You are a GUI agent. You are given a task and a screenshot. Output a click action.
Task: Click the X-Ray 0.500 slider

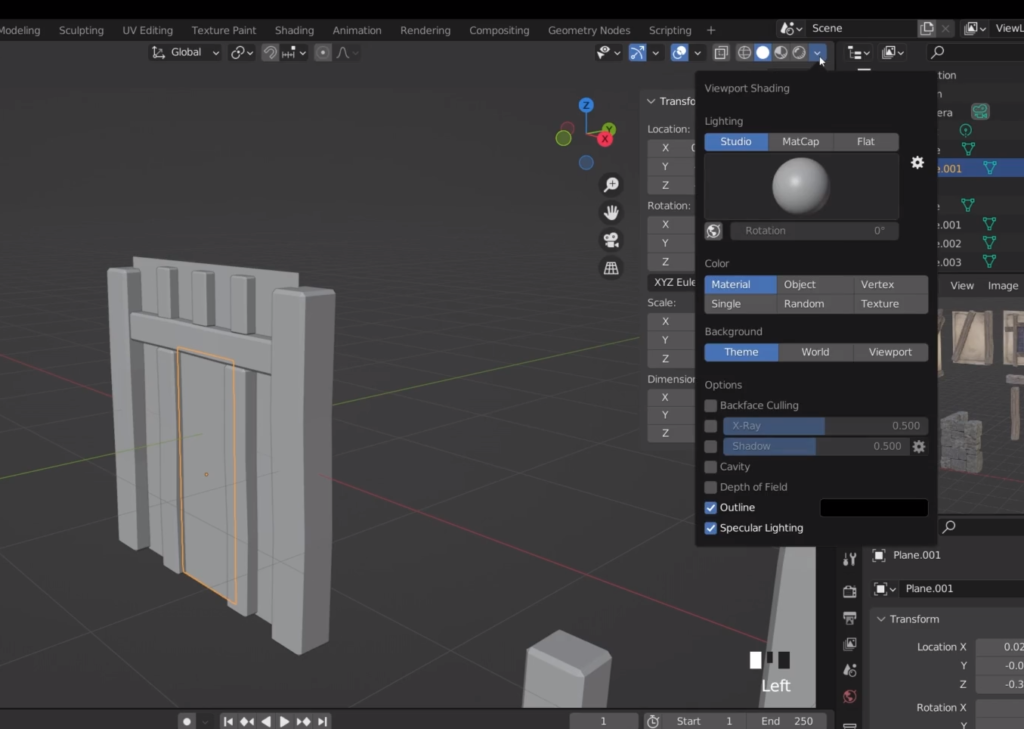pyautogui.click(x=825, y=426)
